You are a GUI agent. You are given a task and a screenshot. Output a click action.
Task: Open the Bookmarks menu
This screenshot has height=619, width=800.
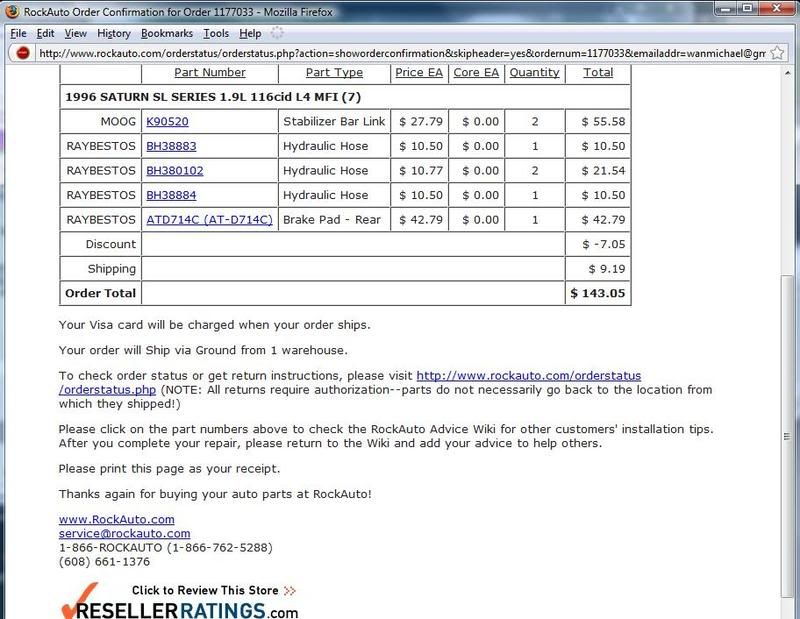tap(167, 33)
